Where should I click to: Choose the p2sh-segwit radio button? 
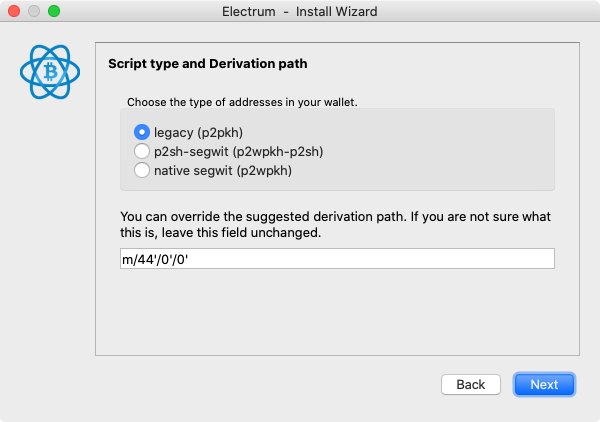(142, 151)
